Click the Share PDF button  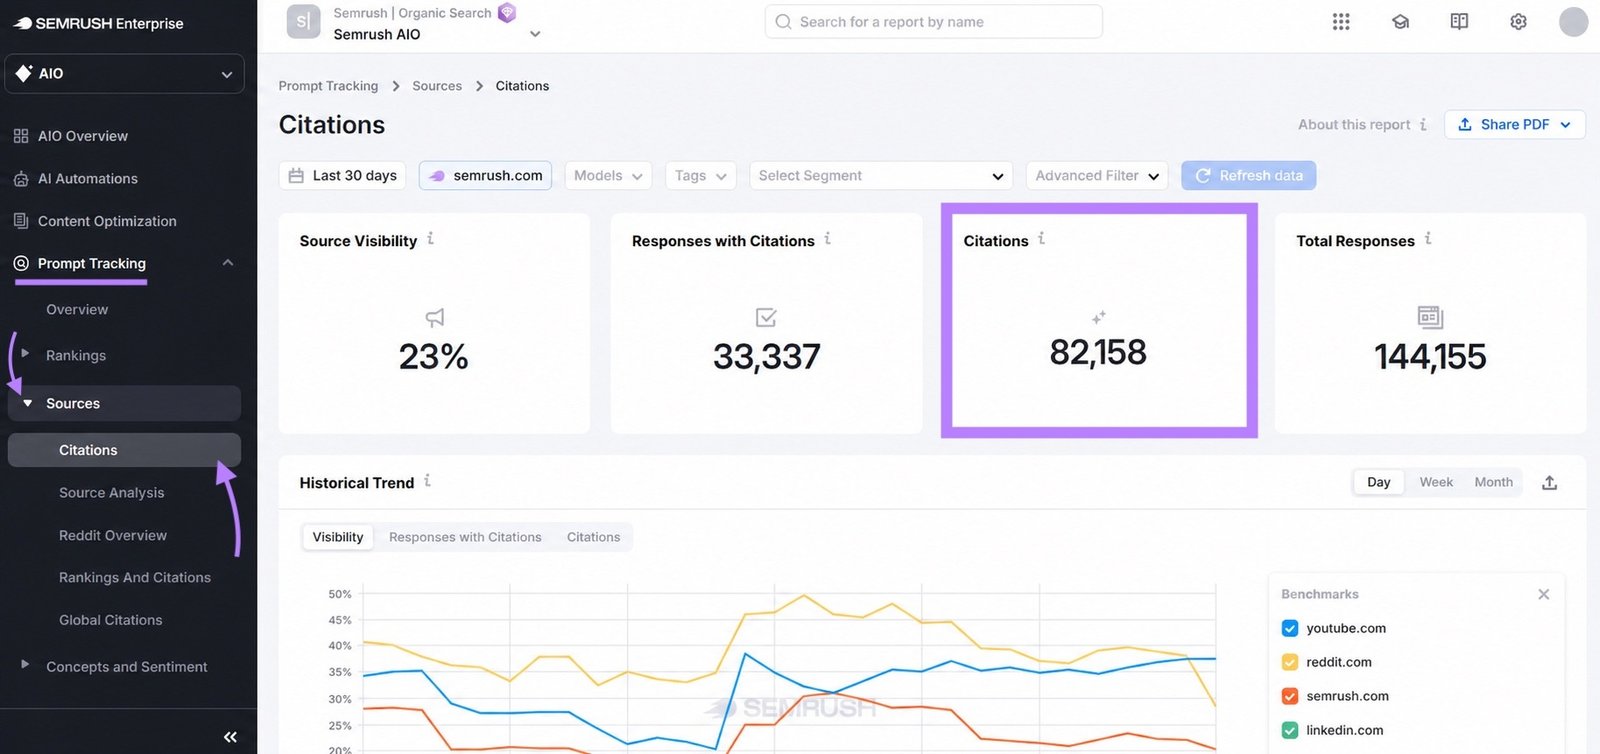tap(1514, 124)
